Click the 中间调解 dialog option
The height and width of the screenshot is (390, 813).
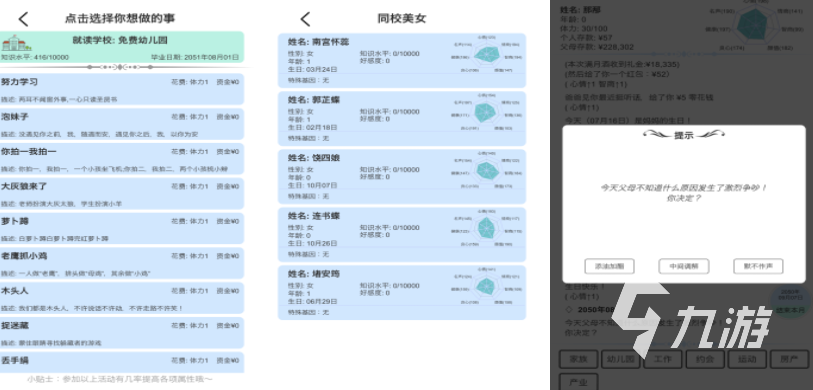683,267
